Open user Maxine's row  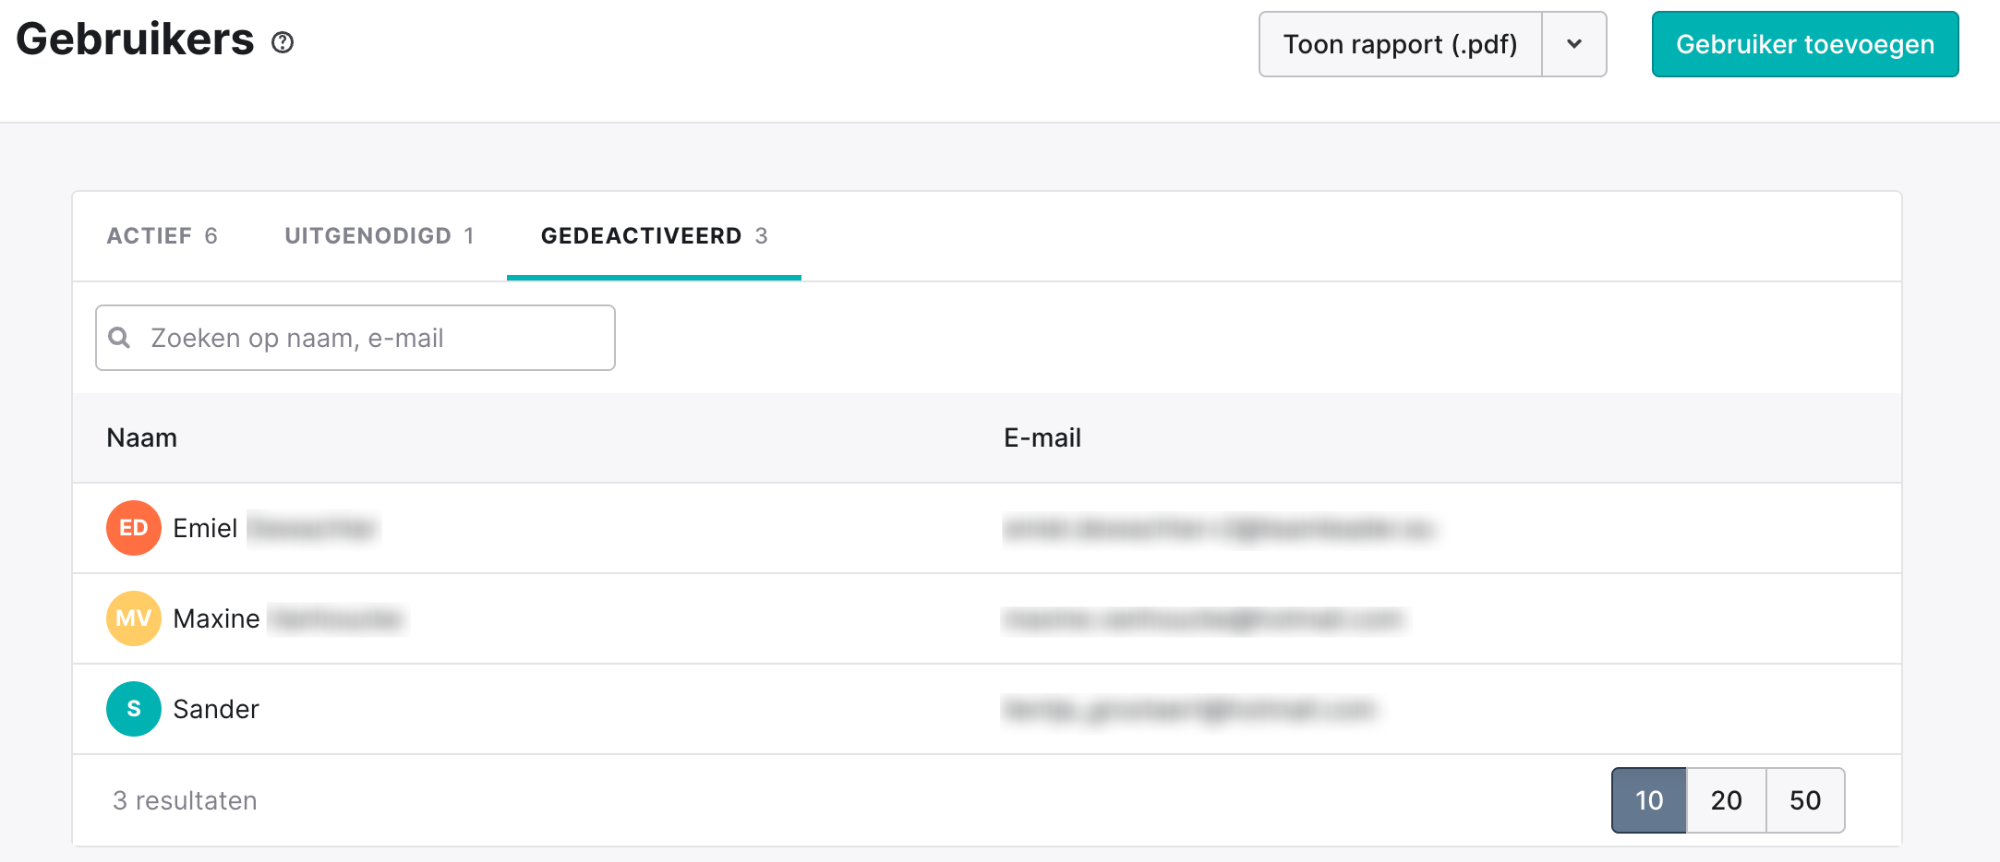click(x=987, y=619)
